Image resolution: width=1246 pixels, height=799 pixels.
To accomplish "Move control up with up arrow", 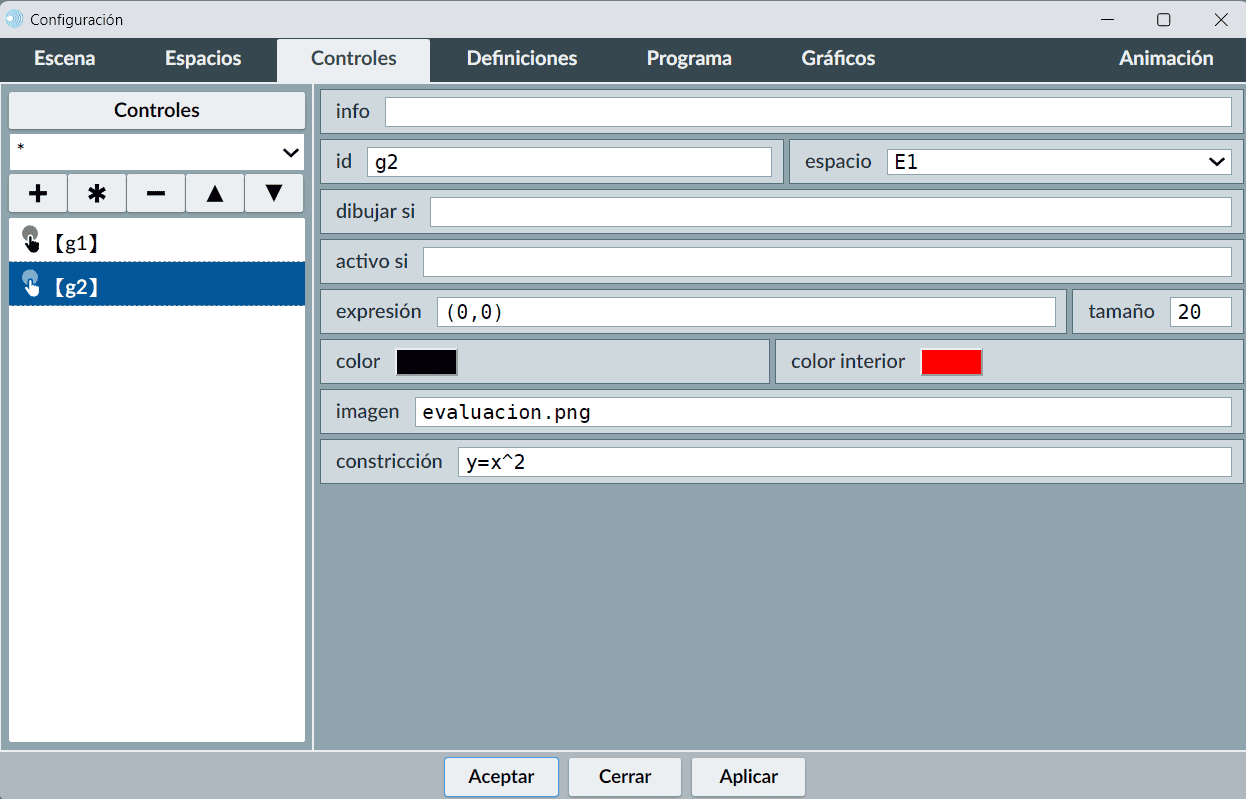I will 215,193.
